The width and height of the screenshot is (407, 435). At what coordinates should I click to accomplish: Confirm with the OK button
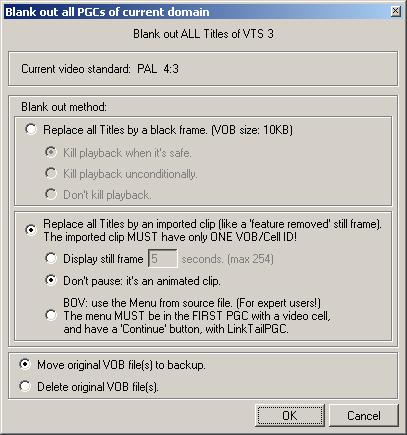(x=290, y=415)
